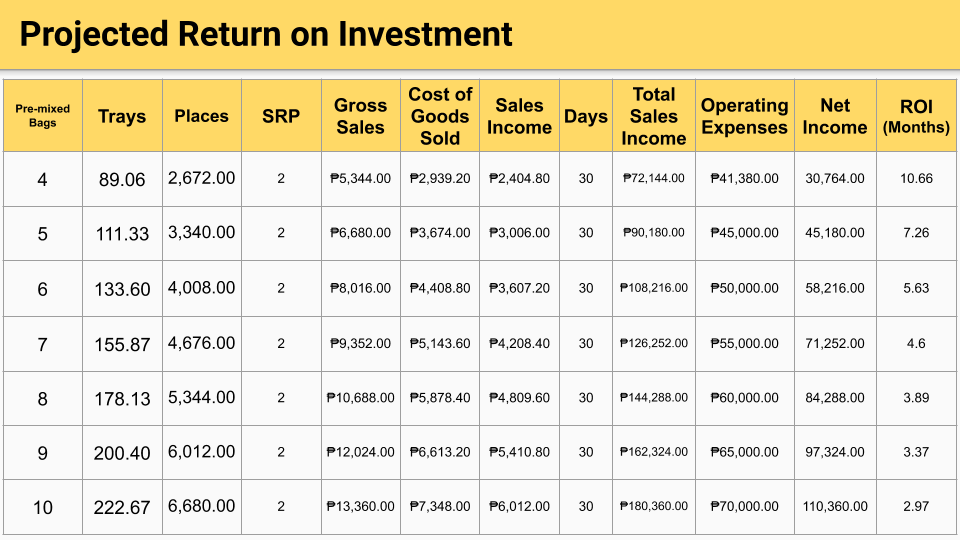Click the Gross Sales cell ₱12,024.00
Viewport: 960px width, 540px height.
(361, 452)
